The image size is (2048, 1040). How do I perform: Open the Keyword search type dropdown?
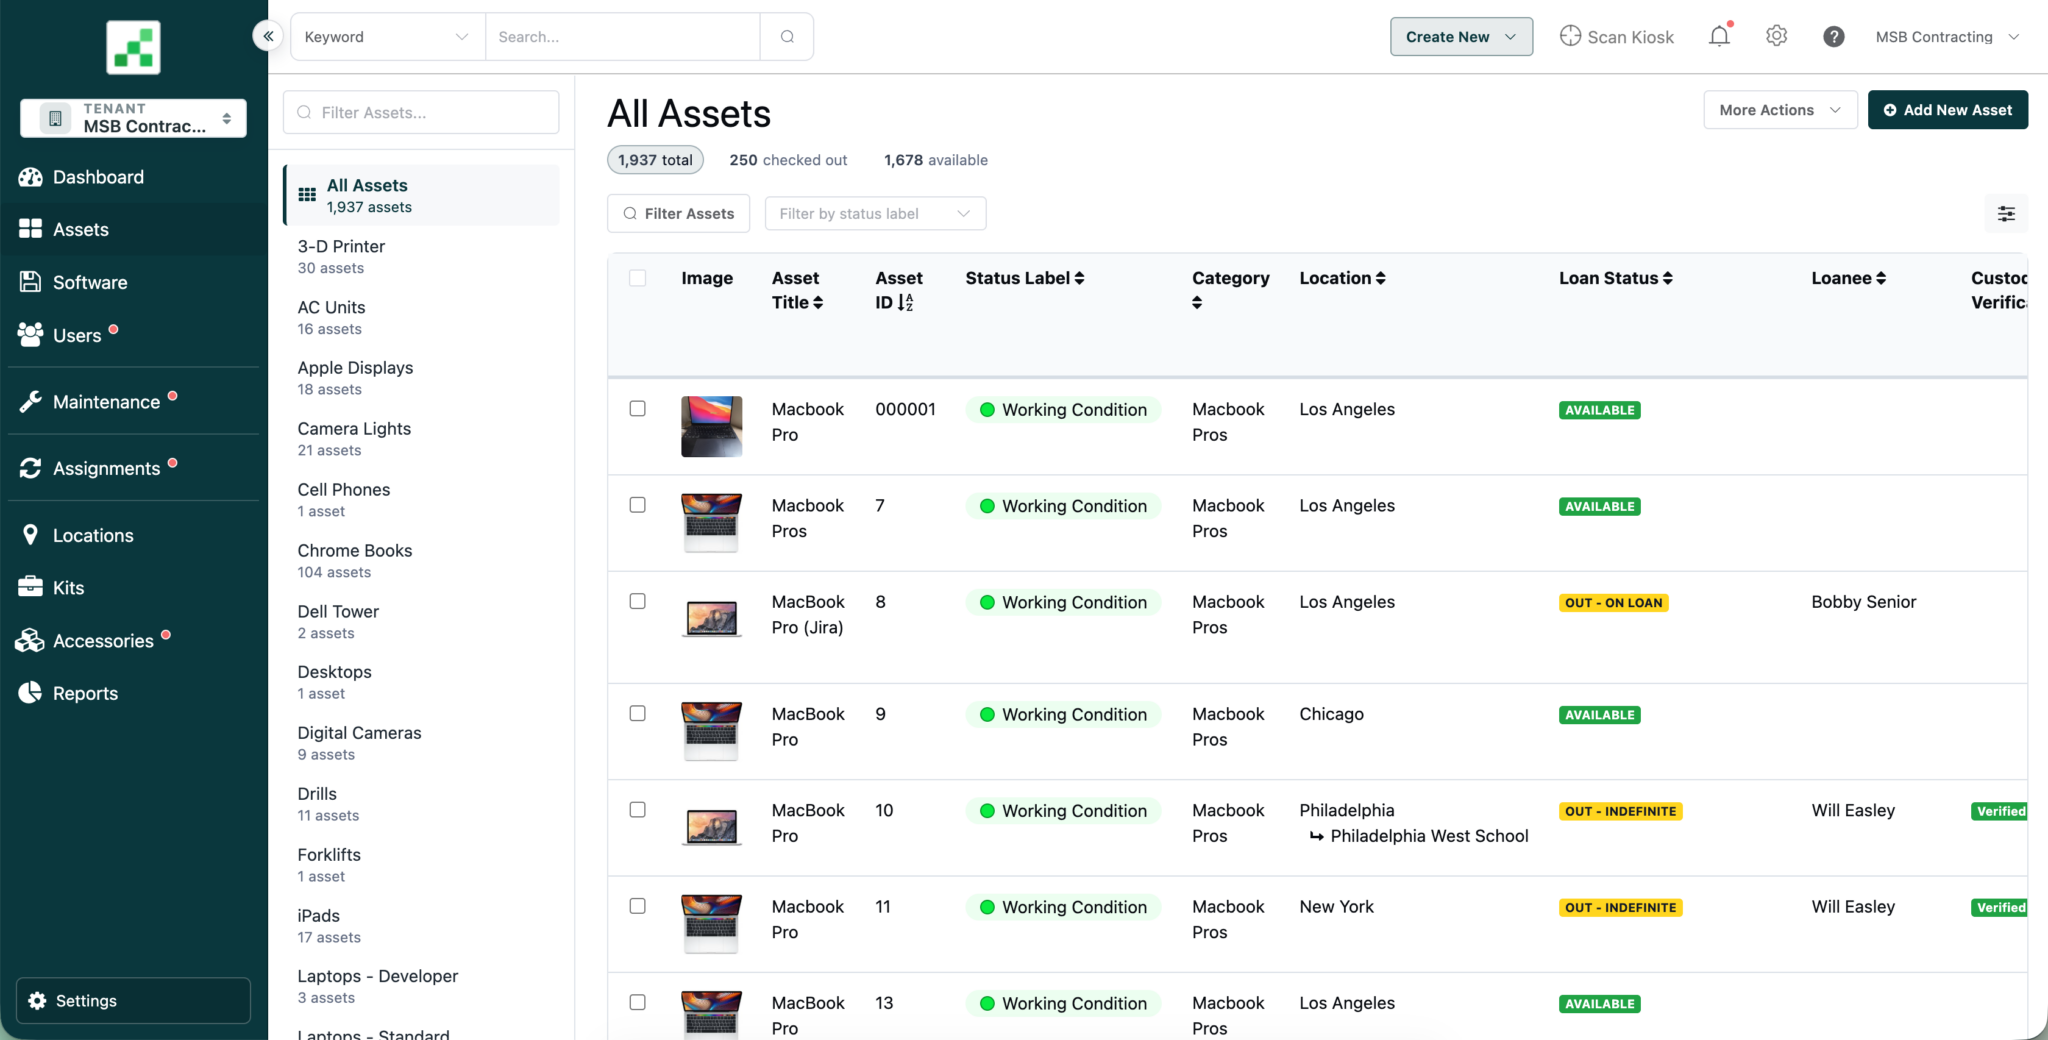click(387, 37)
